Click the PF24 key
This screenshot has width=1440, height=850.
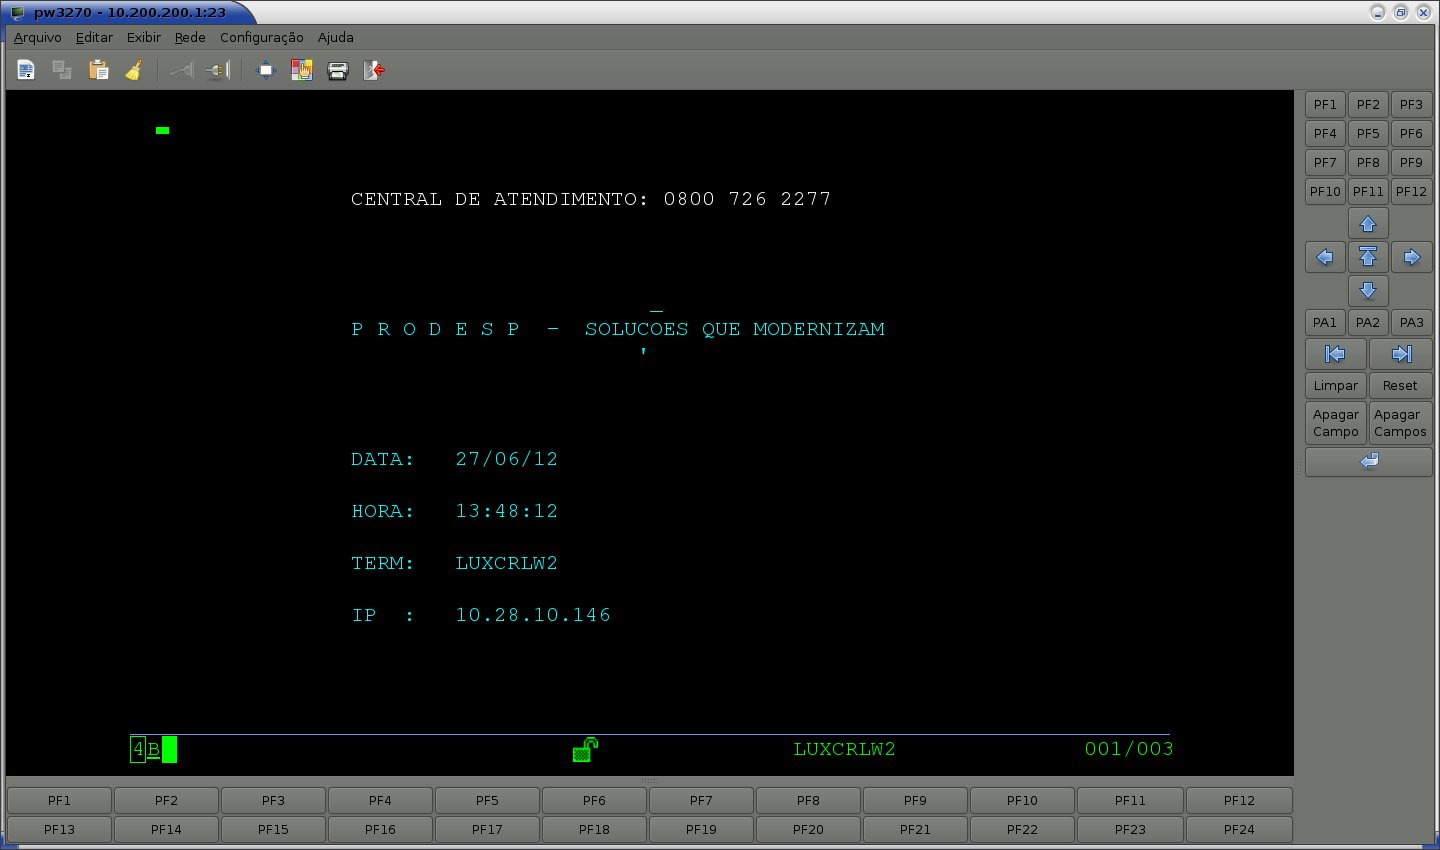(1239, 829)
